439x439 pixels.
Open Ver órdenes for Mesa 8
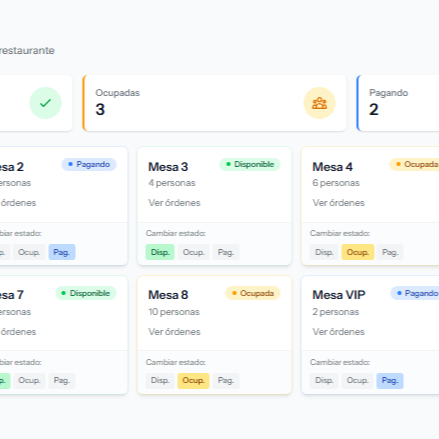point(174,332)
